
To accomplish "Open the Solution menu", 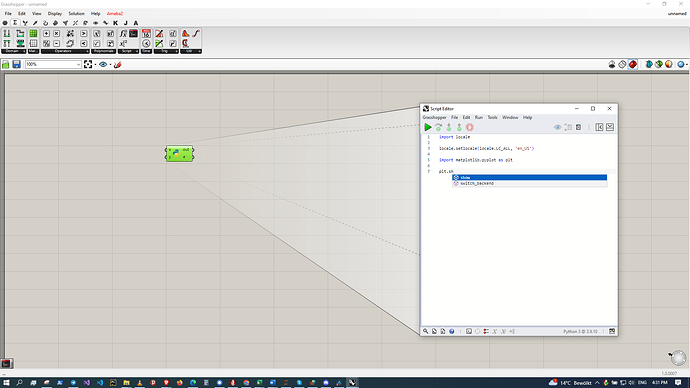I will 76,14.
